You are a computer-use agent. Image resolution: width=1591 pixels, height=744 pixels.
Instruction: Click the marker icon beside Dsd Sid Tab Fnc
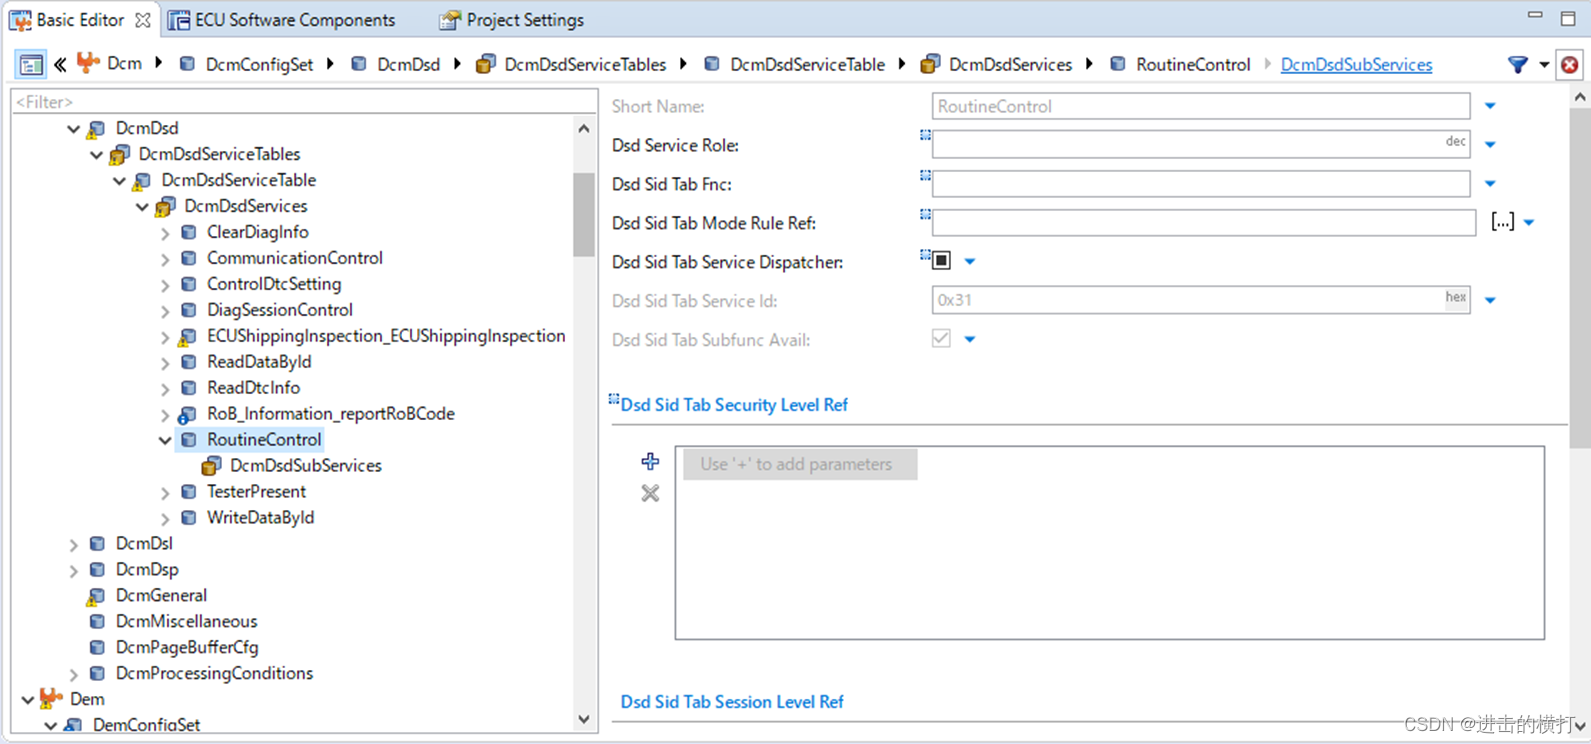click(x=925, y=175)
